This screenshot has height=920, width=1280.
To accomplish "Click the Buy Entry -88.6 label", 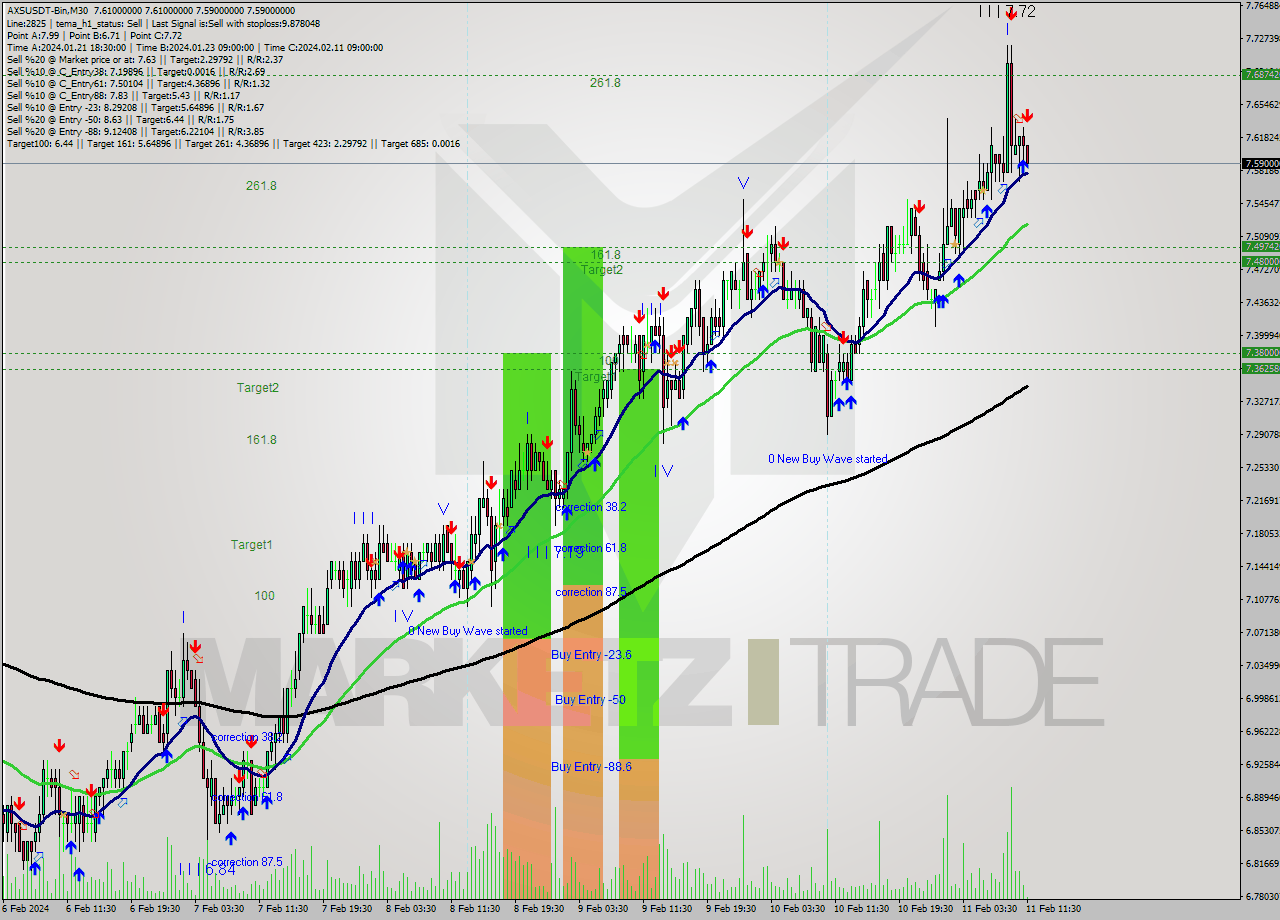I will click(x=591, y=766).
